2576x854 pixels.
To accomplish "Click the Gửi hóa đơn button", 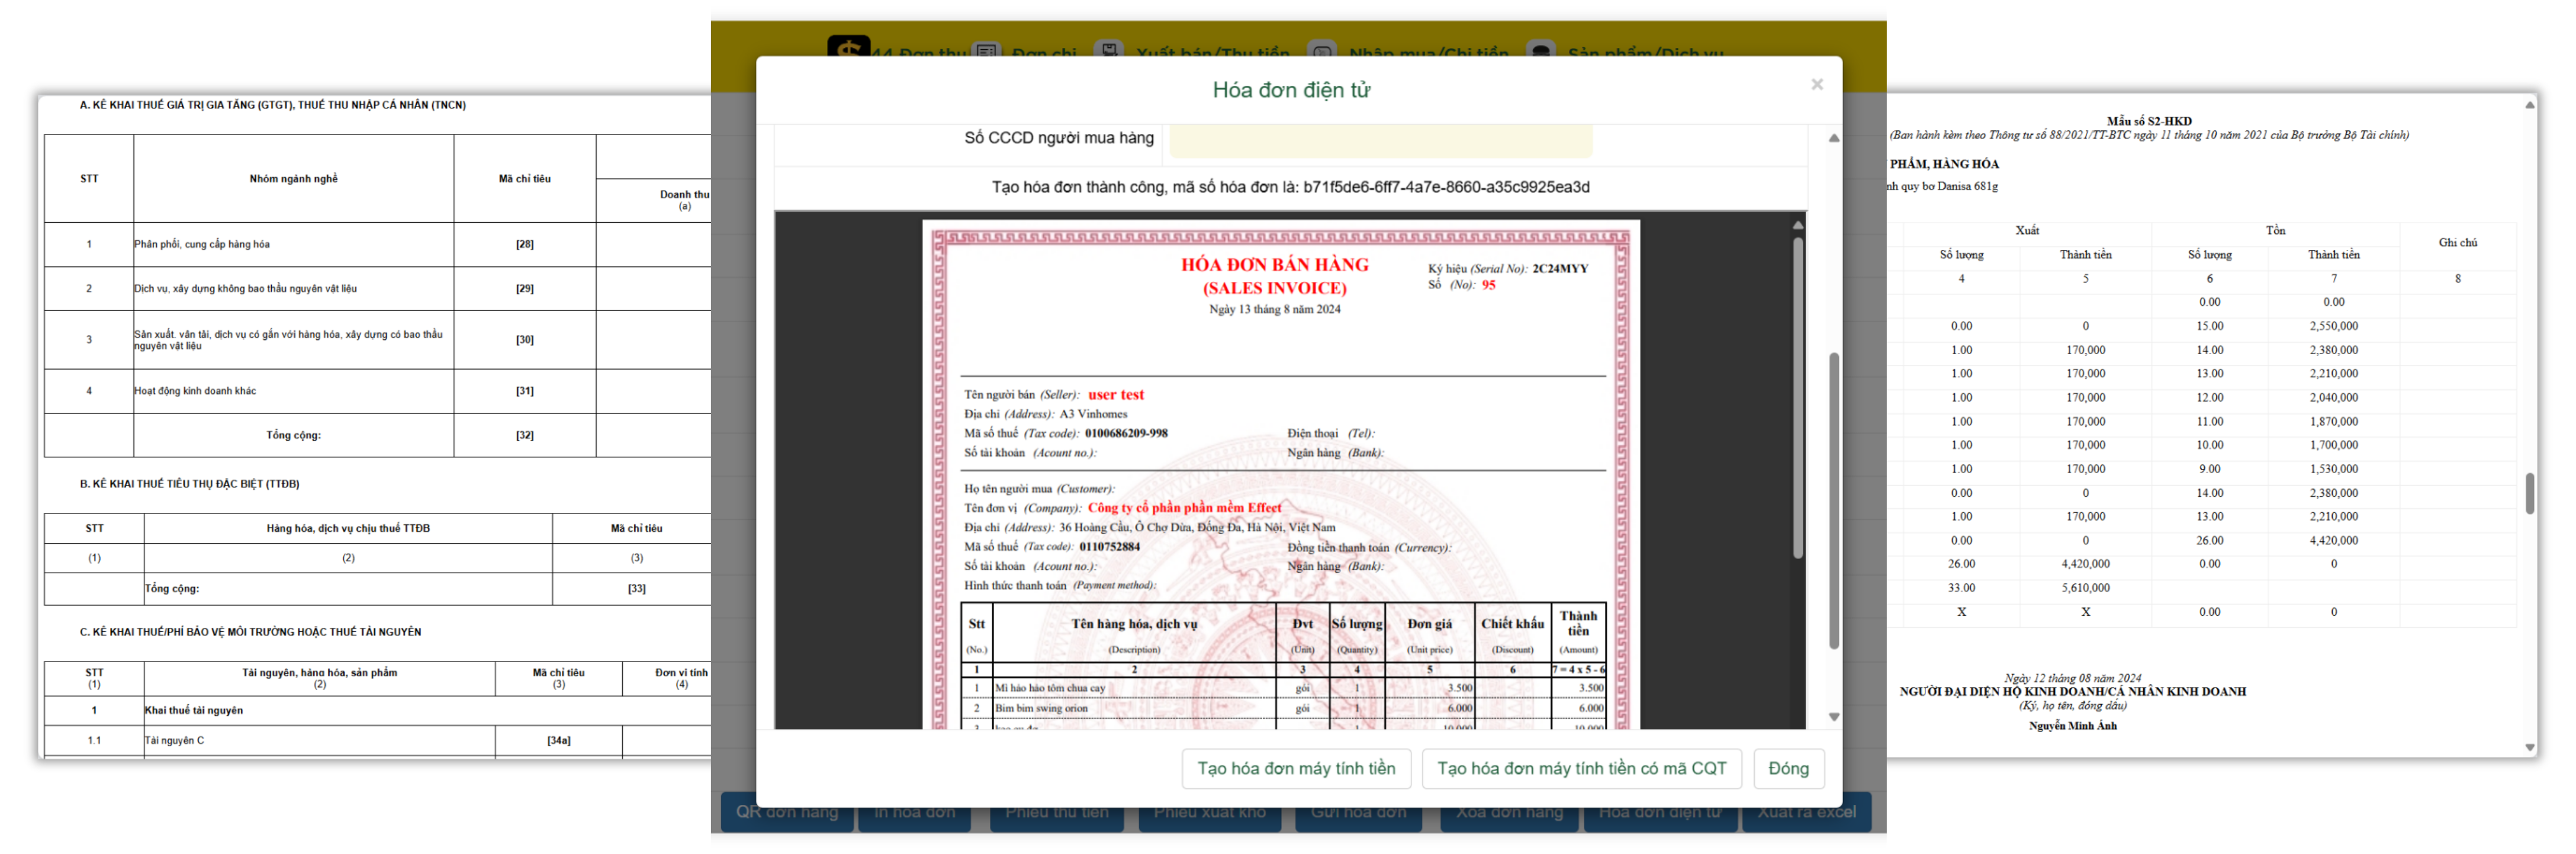I will [1358, 813].
